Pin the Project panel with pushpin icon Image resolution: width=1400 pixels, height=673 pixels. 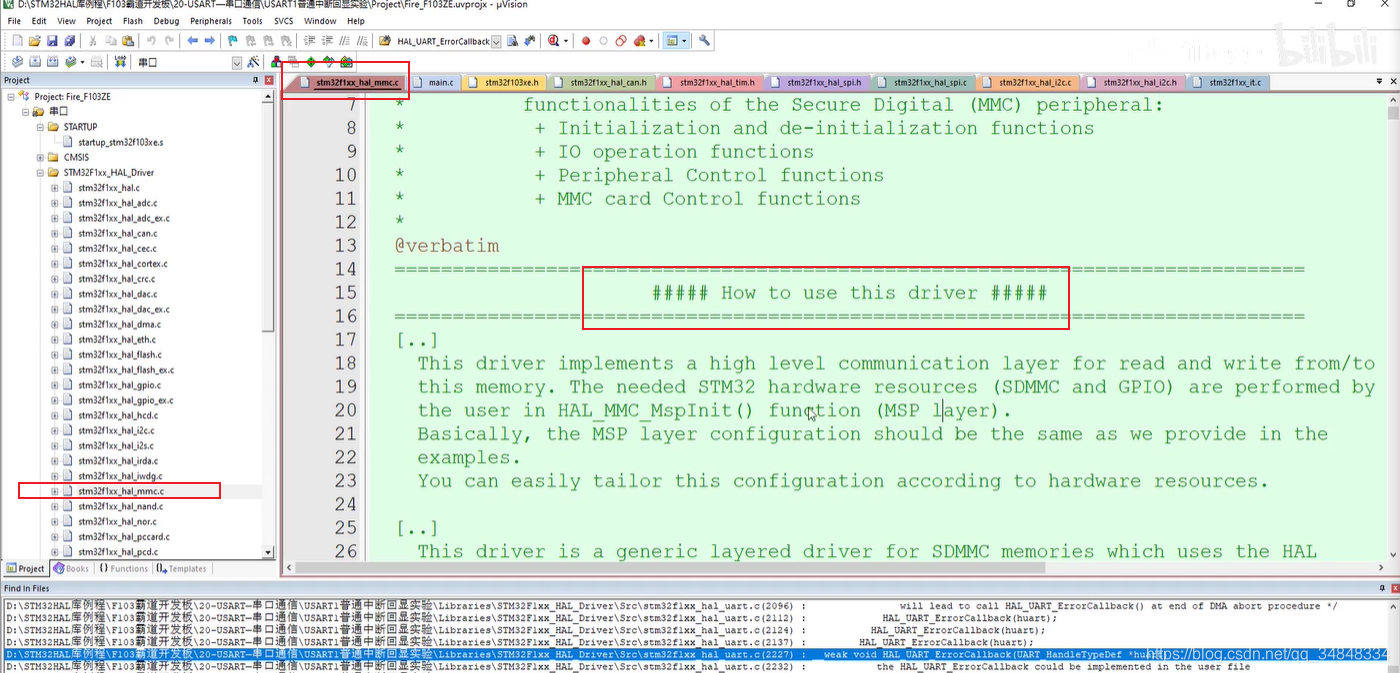point(256,79)
